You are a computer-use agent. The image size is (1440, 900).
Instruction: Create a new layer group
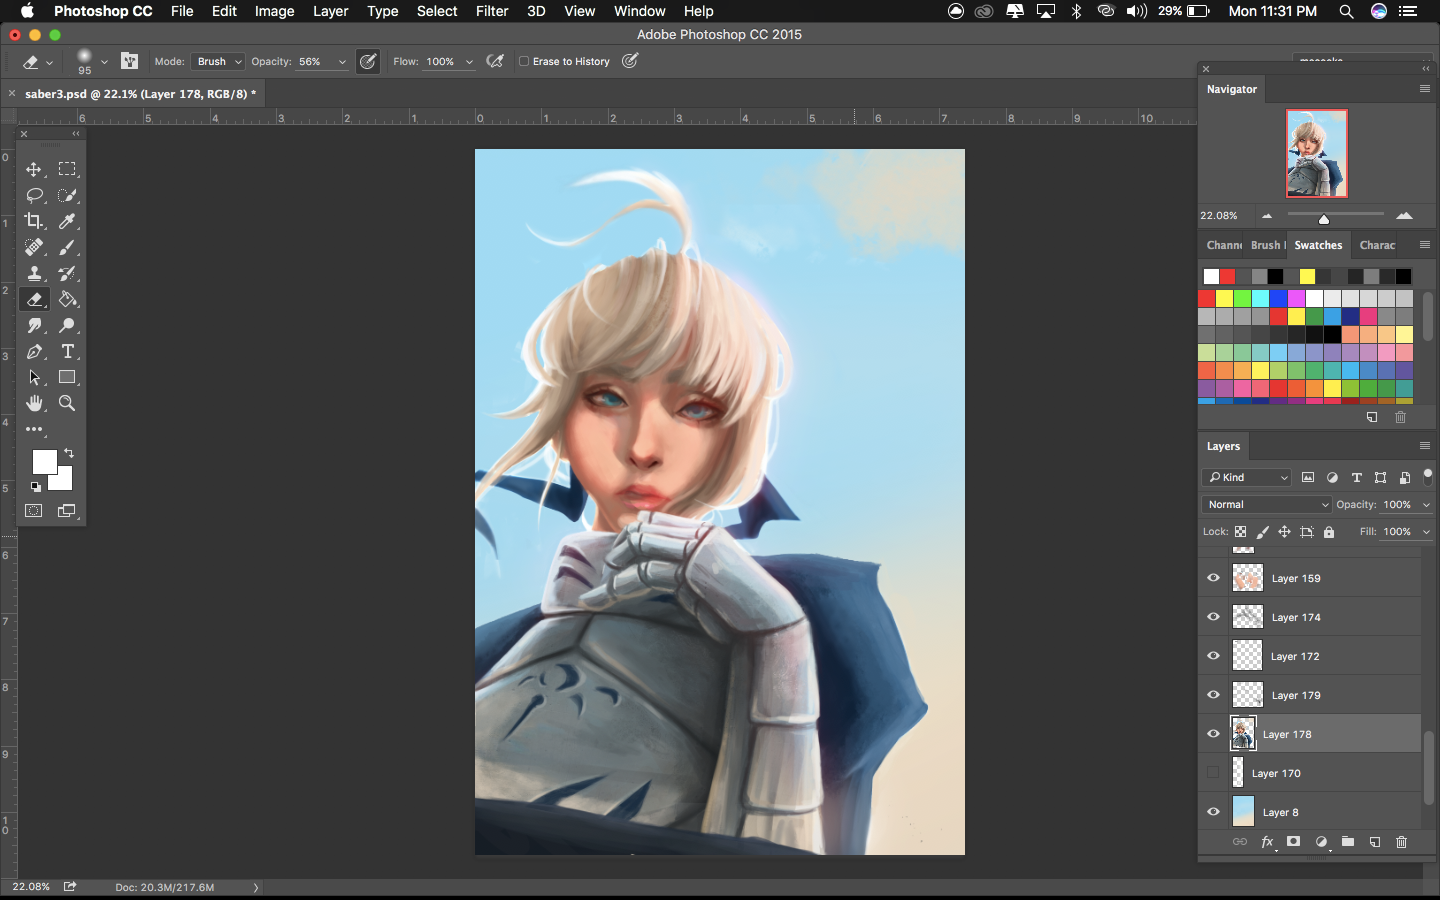(1348, 842)
